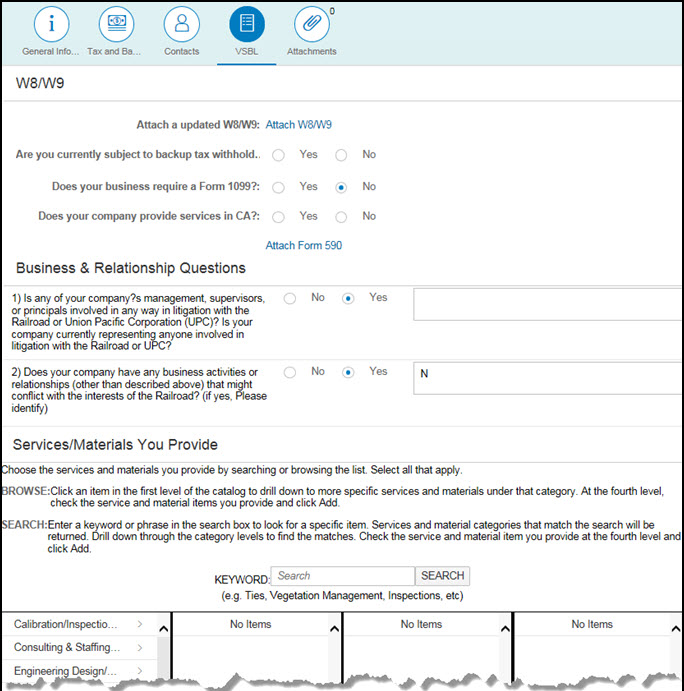
Task: Select the VSBL document icon
Action: 247,24
